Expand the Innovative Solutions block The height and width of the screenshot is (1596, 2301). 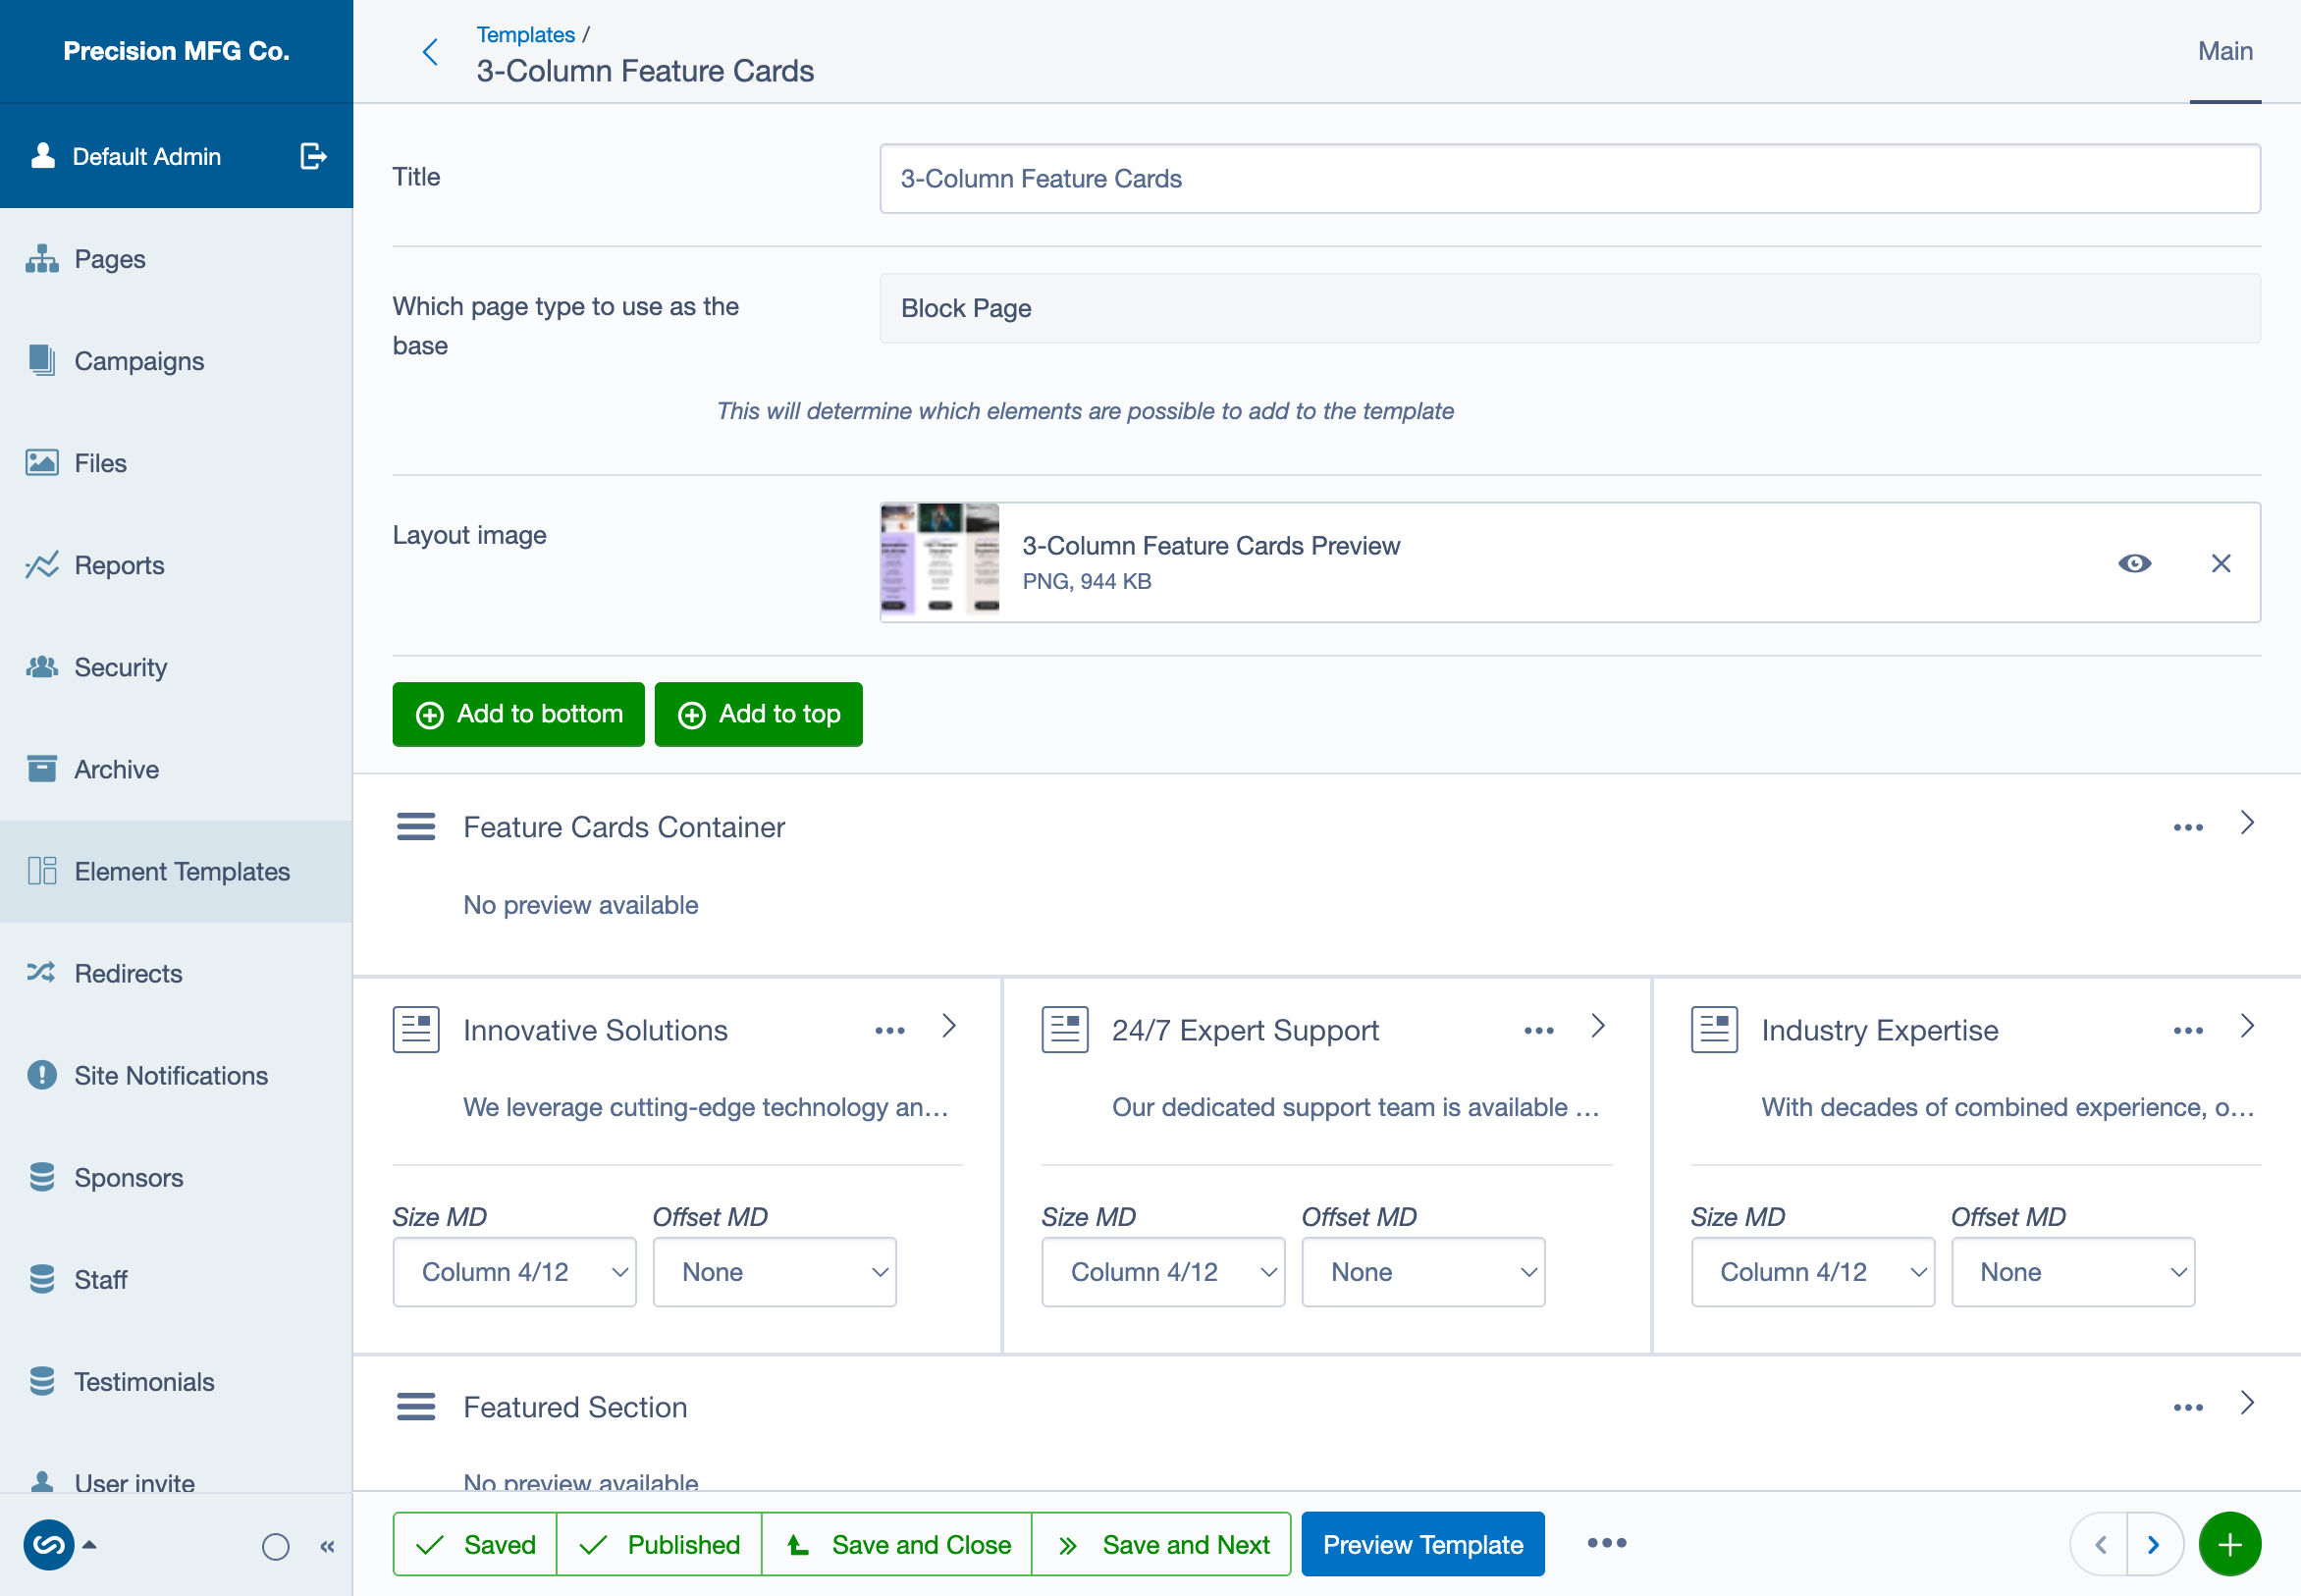point(949,1026)
